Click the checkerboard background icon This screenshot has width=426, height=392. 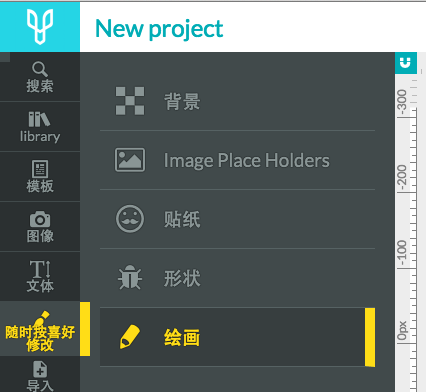click(130, 101)
